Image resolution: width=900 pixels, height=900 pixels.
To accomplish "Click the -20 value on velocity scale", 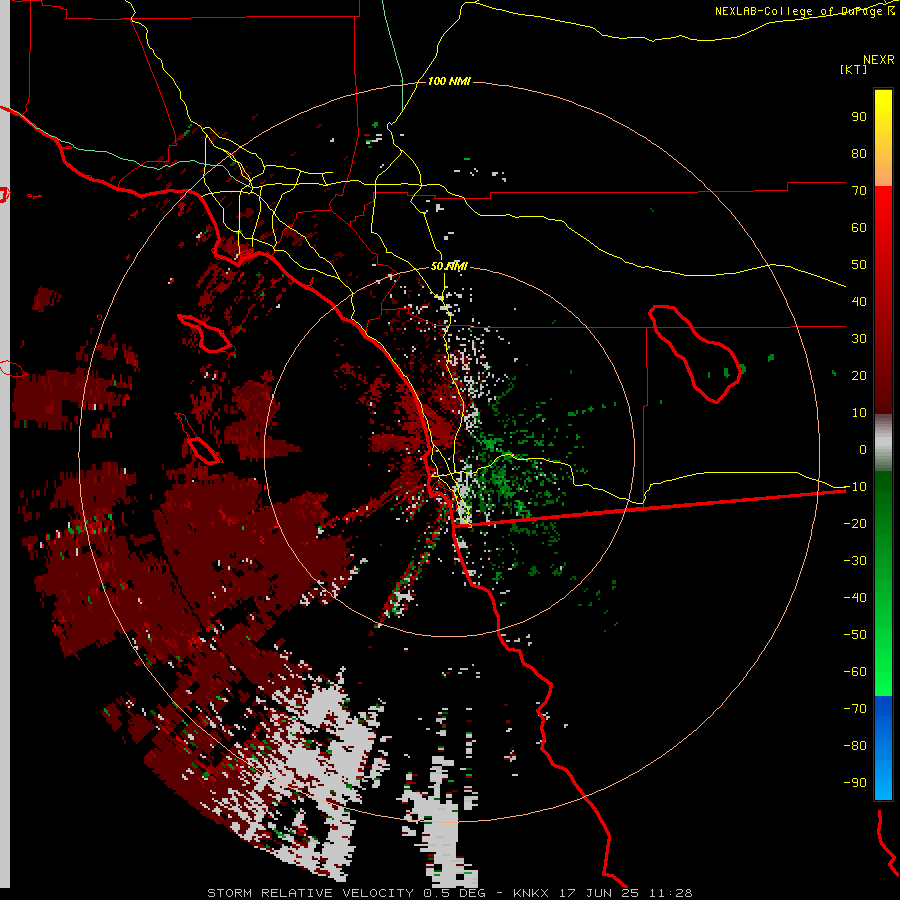I will (855, 523).
